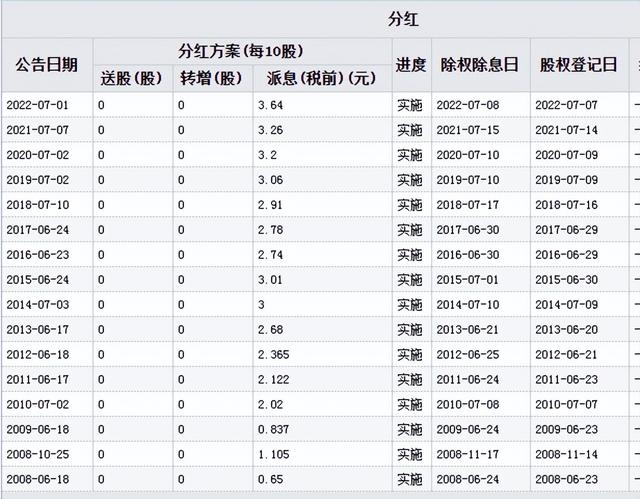Select announcement date 2017-06-24
Screen dimensions: 640x499
[x=38, y=230]
